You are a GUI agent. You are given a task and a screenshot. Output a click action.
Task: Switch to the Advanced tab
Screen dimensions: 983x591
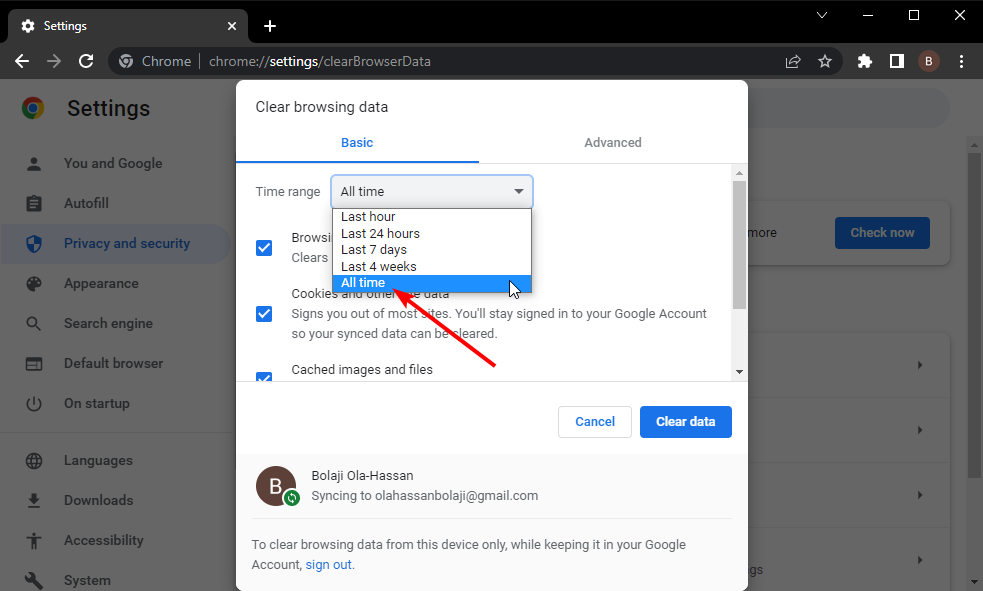click(x=612, y=142)
